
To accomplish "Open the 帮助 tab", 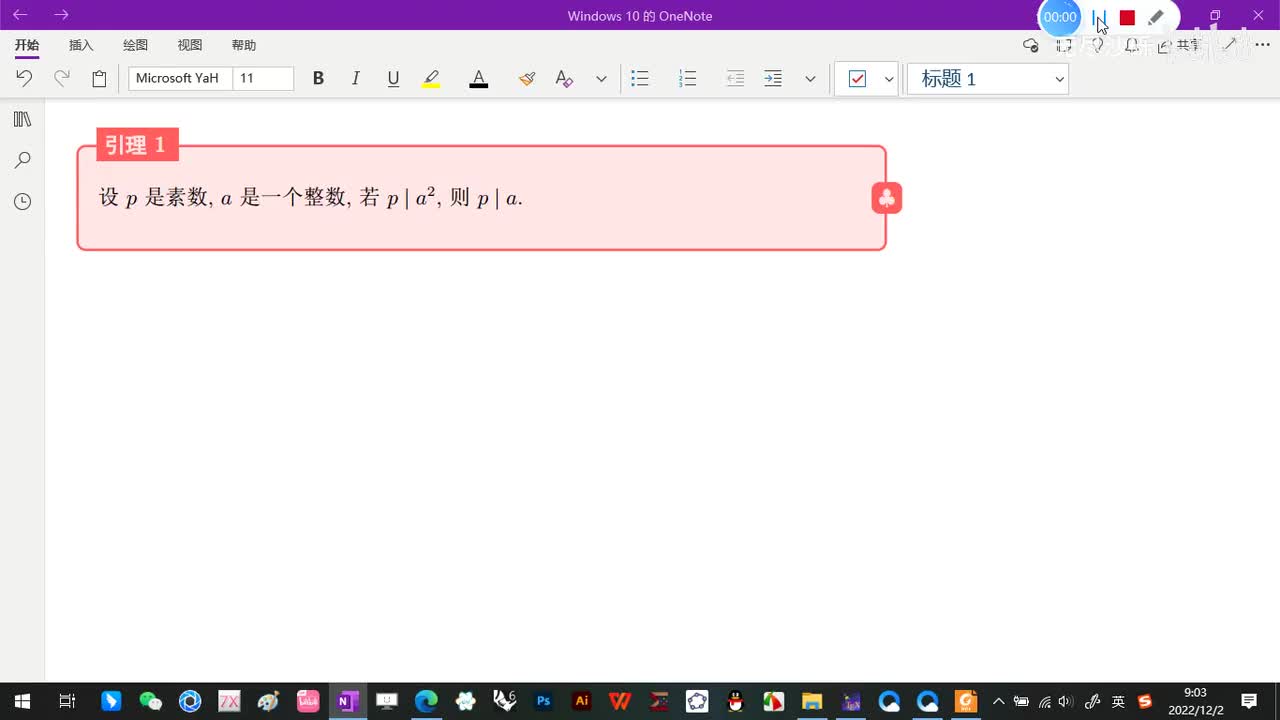I will [x=244, y=45].
